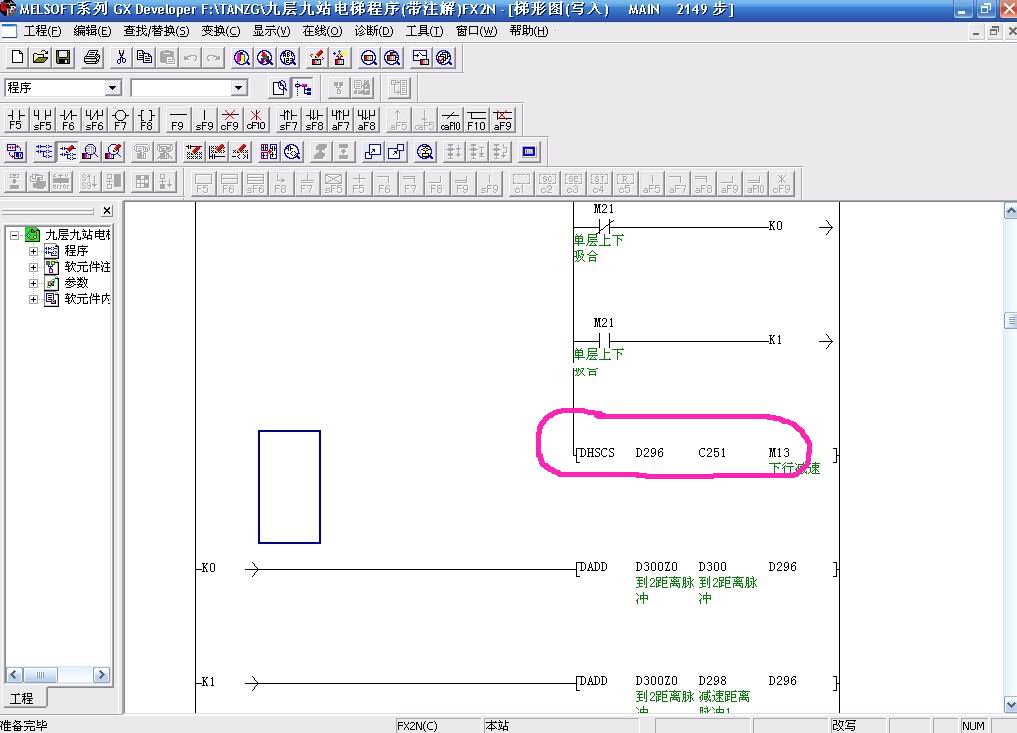Click the Save project icon
This screenshot has width=1017, height=733.
click(x=63, y=58)
